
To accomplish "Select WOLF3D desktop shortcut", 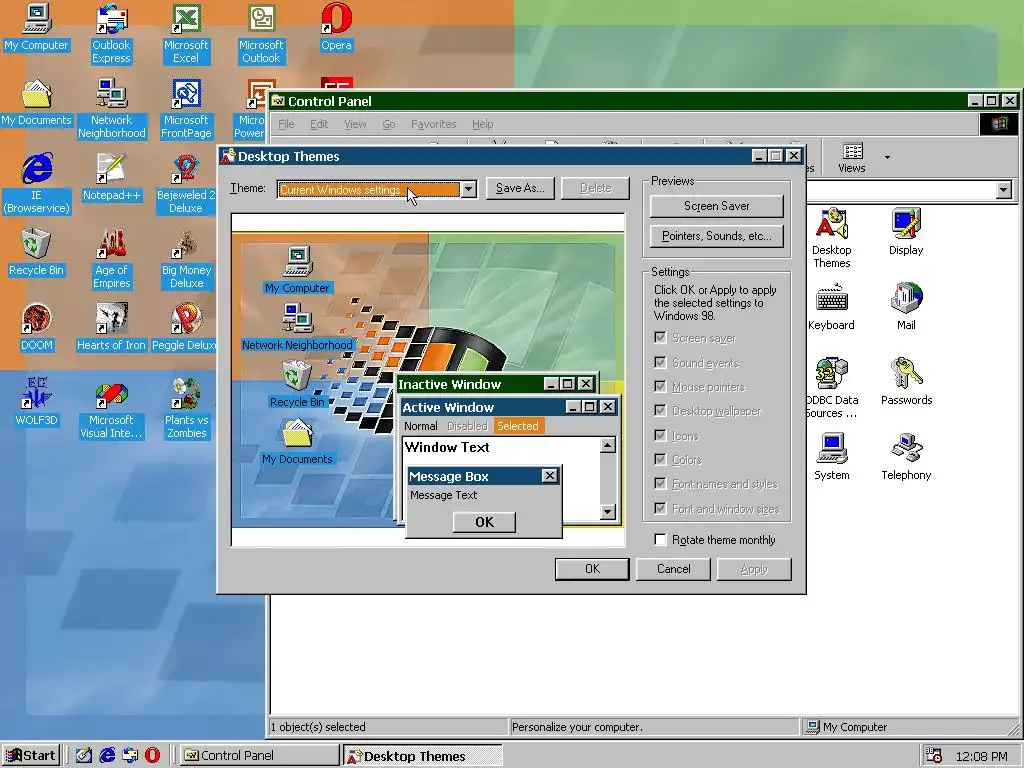I will [37, 402].
